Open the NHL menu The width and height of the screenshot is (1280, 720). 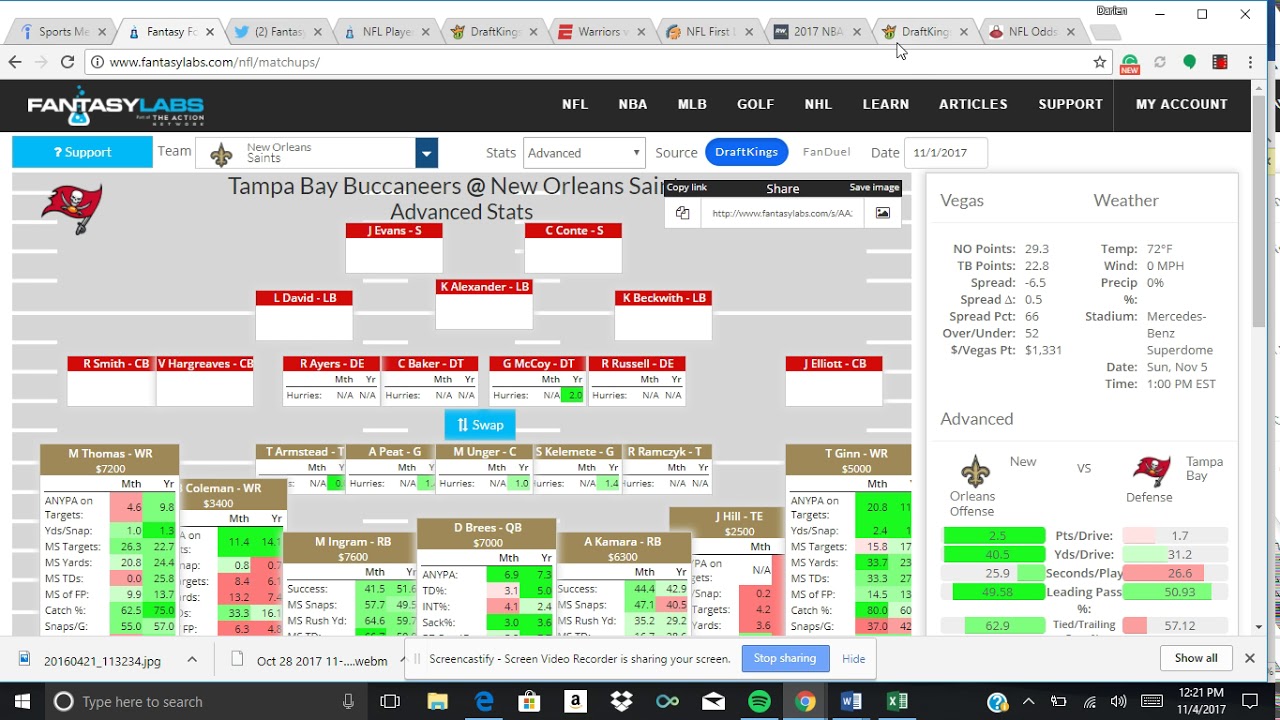[x=818, y=104]
